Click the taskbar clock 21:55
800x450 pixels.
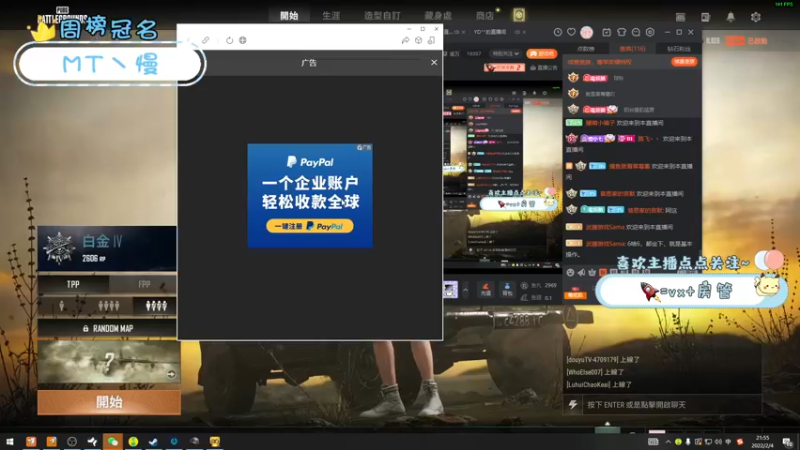762,442
